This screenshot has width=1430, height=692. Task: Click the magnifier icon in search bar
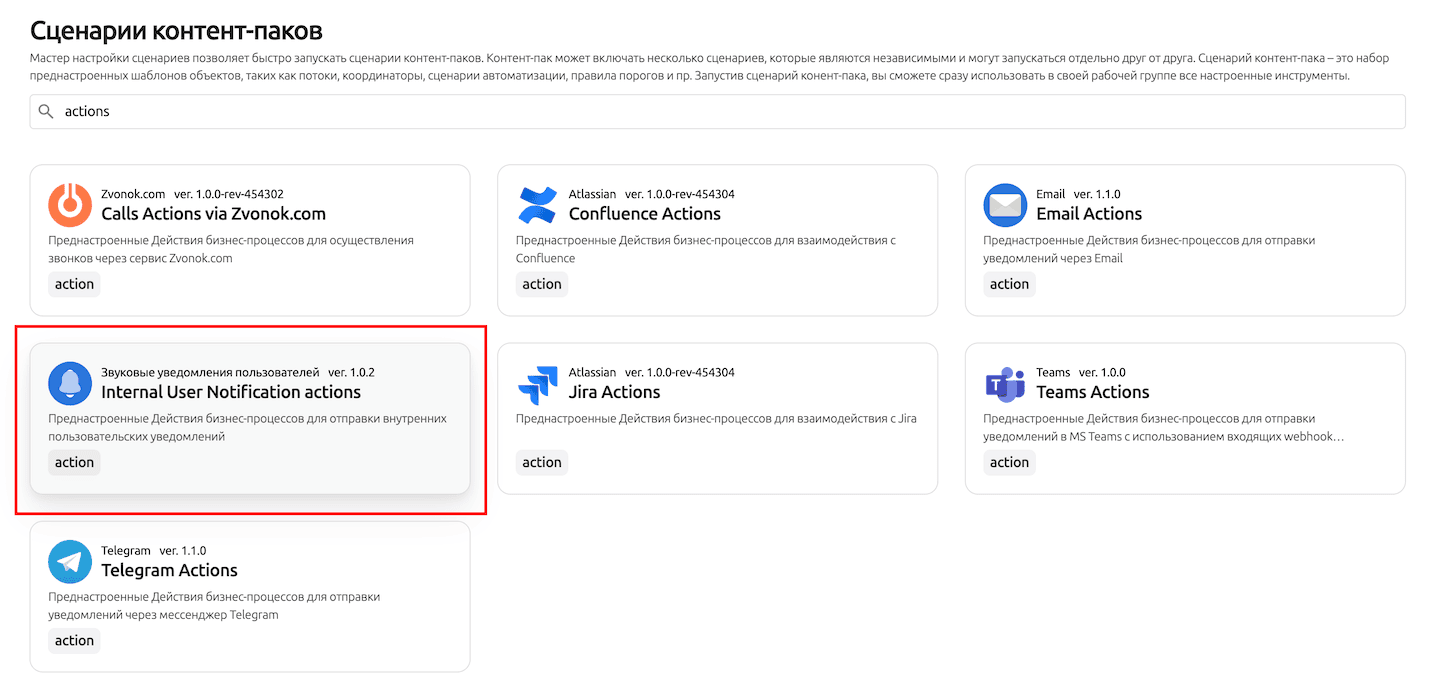coord(46,112)
